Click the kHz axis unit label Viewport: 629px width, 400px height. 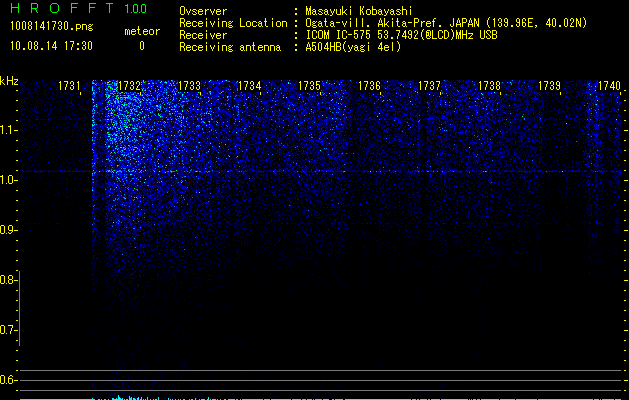coord(9,81)
